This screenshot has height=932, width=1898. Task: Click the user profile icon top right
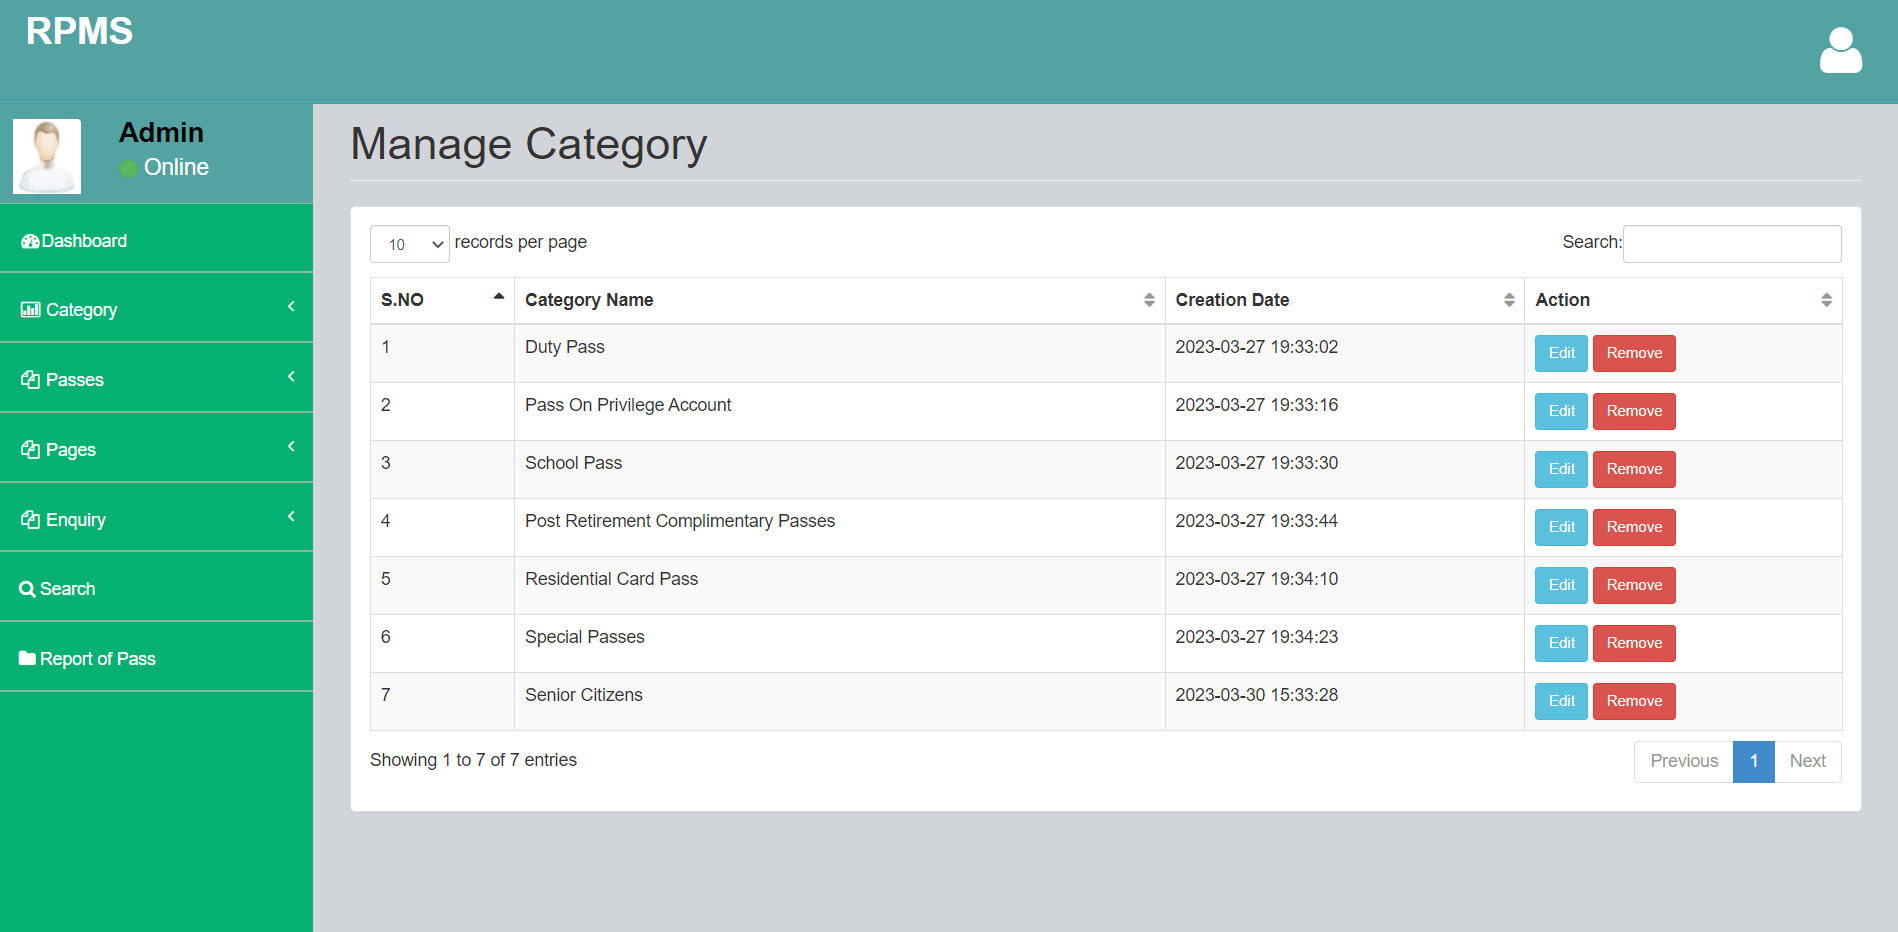tap(1840, 50)
